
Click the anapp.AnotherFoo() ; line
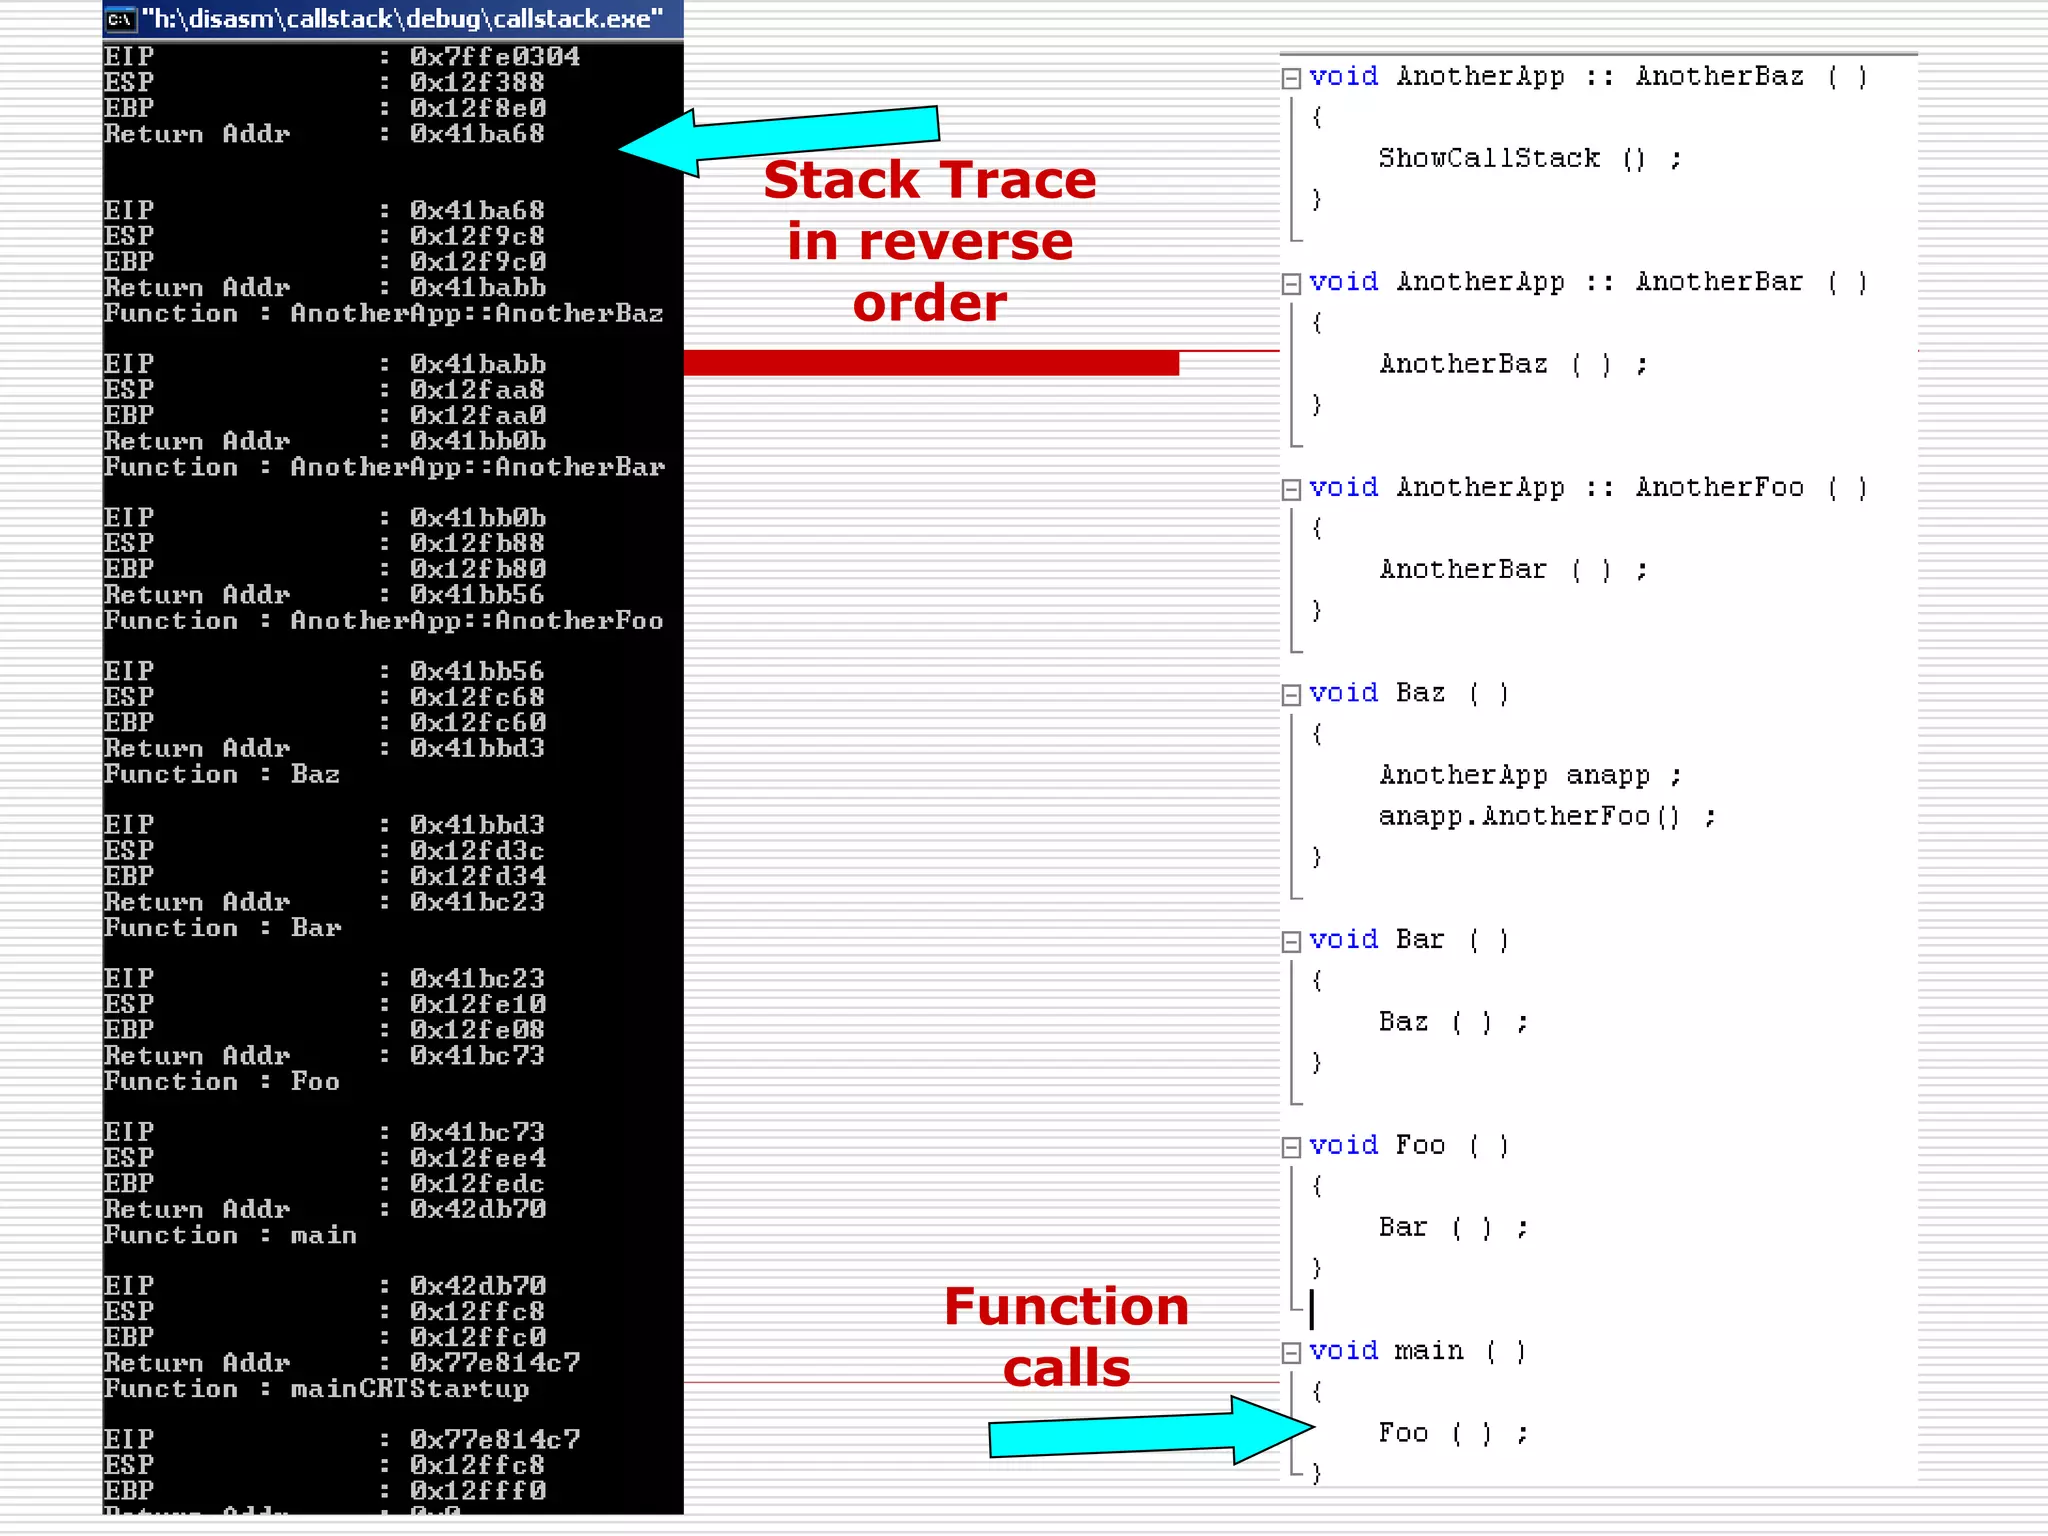tap(1547, 817)
